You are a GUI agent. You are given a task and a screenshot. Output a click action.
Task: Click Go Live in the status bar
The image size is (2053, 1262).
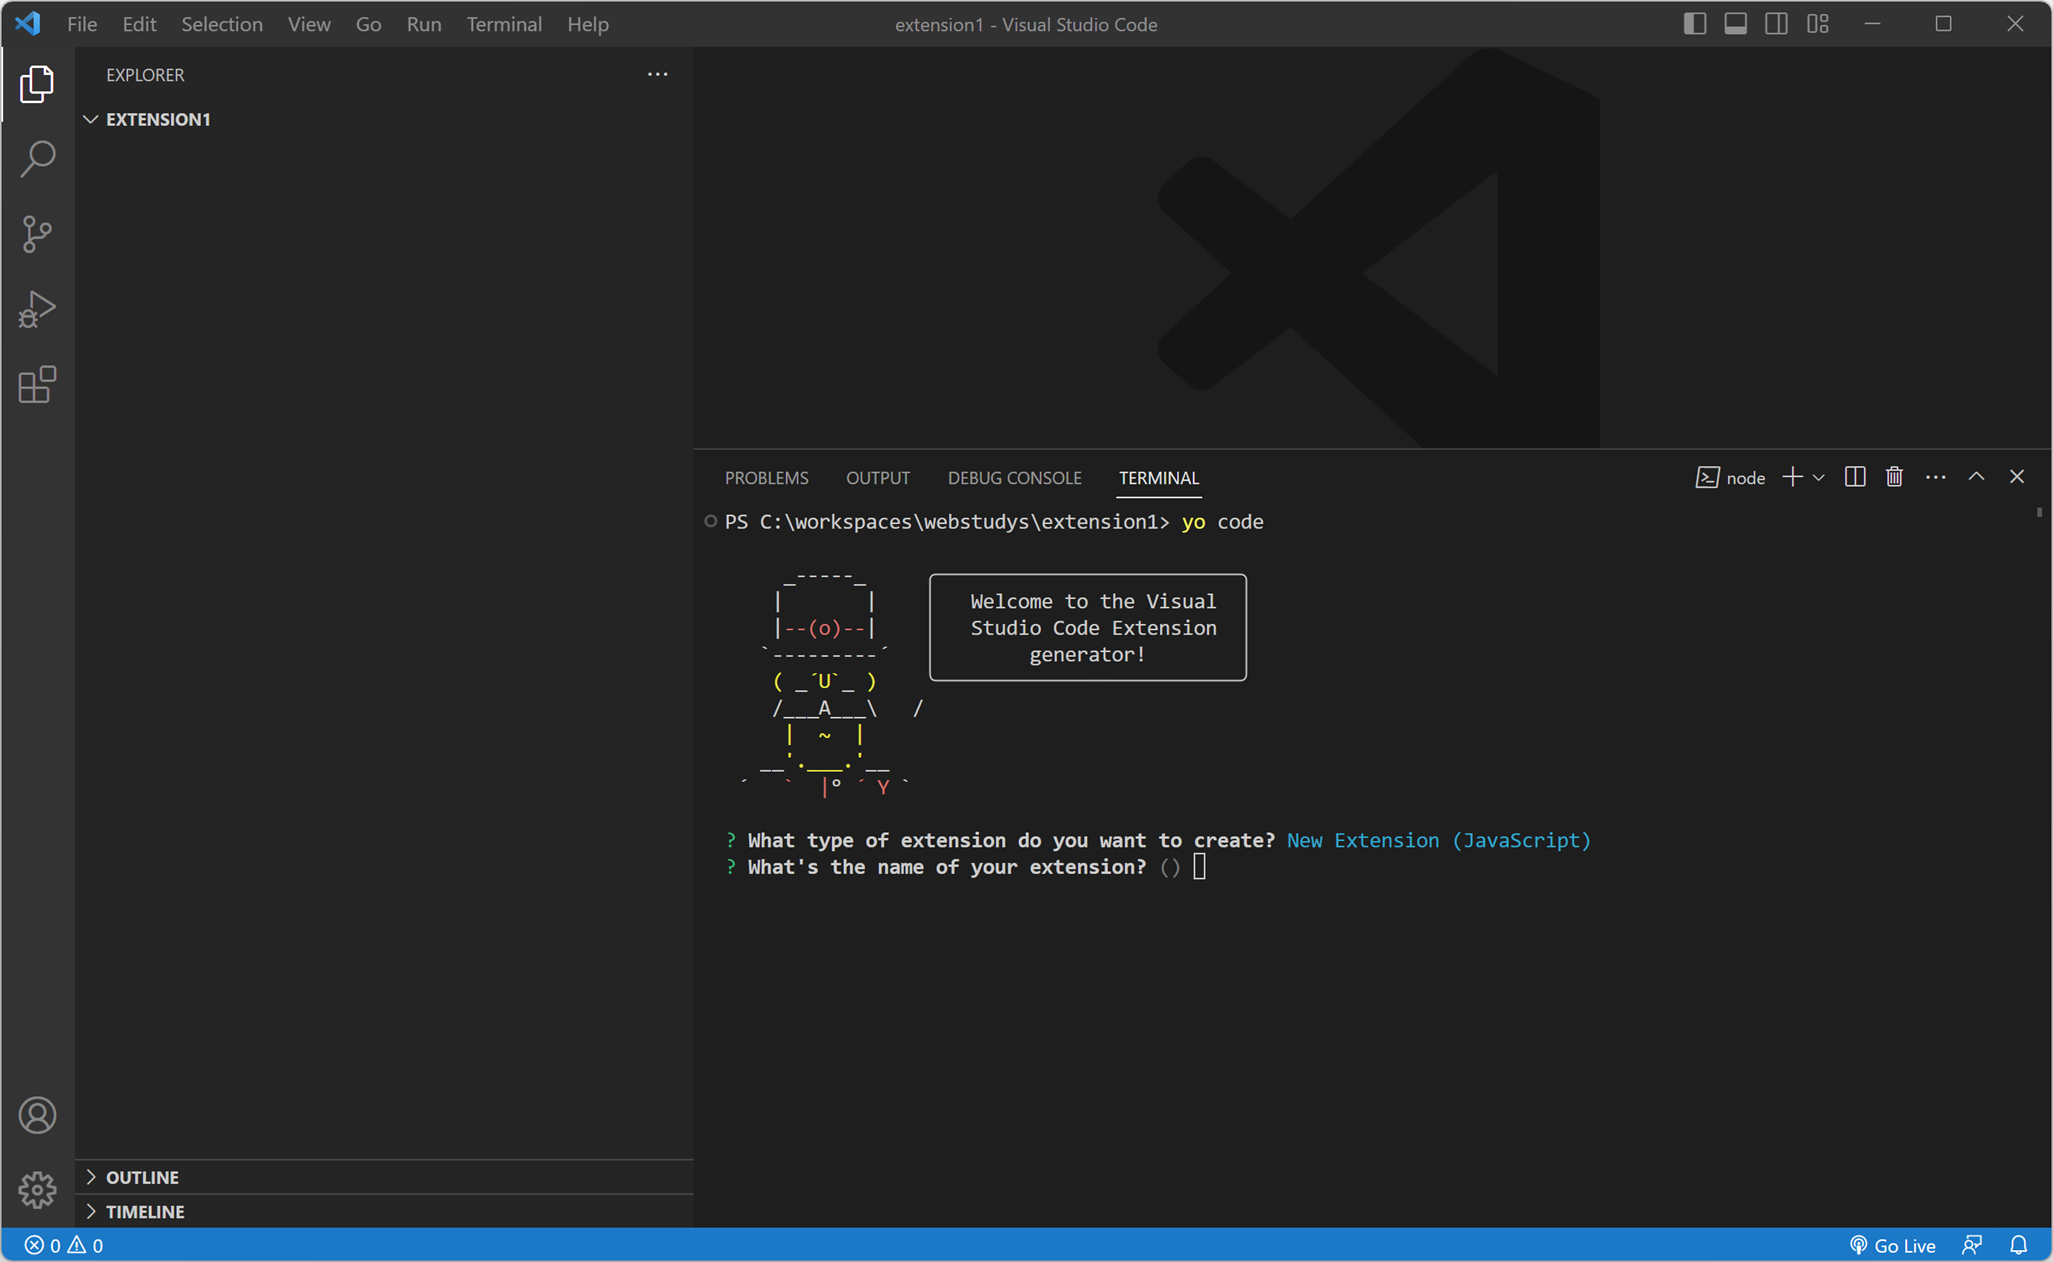coord(1892,1245)
